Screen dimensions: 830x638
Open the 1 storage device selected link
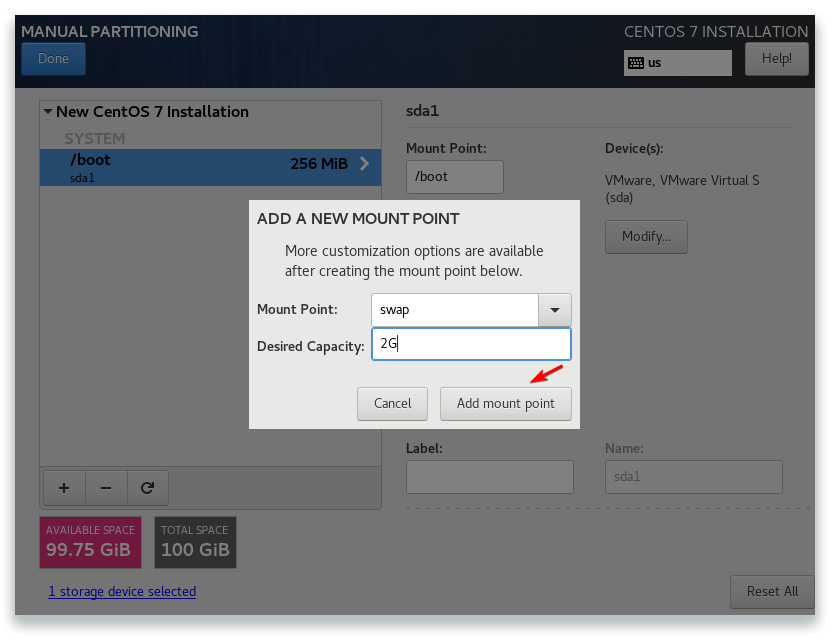pos(122,591)
